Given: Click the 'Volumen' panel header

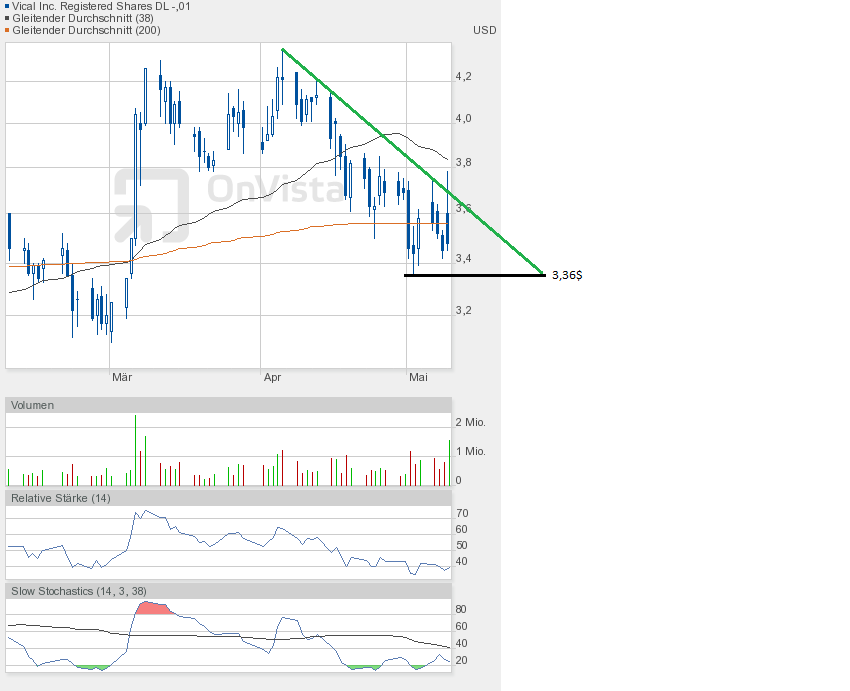Looking at the screenshot, I should click(x=33, y=405).
